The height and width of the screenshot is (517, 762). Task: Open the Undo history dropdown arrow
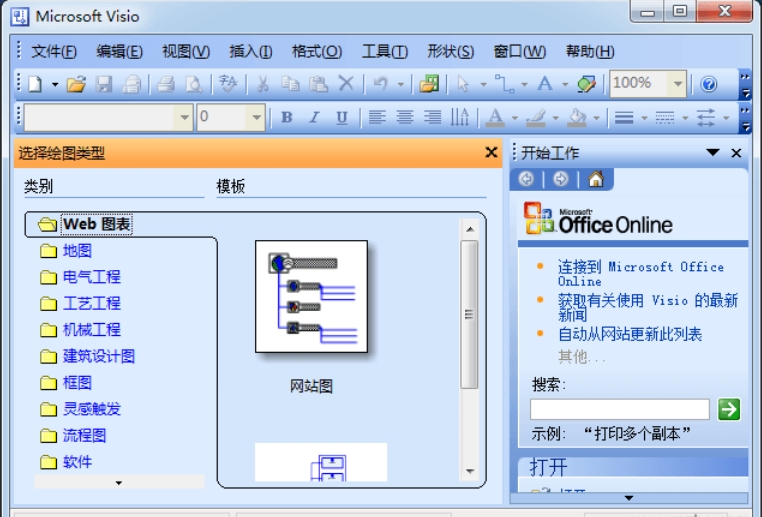[401, 85]
